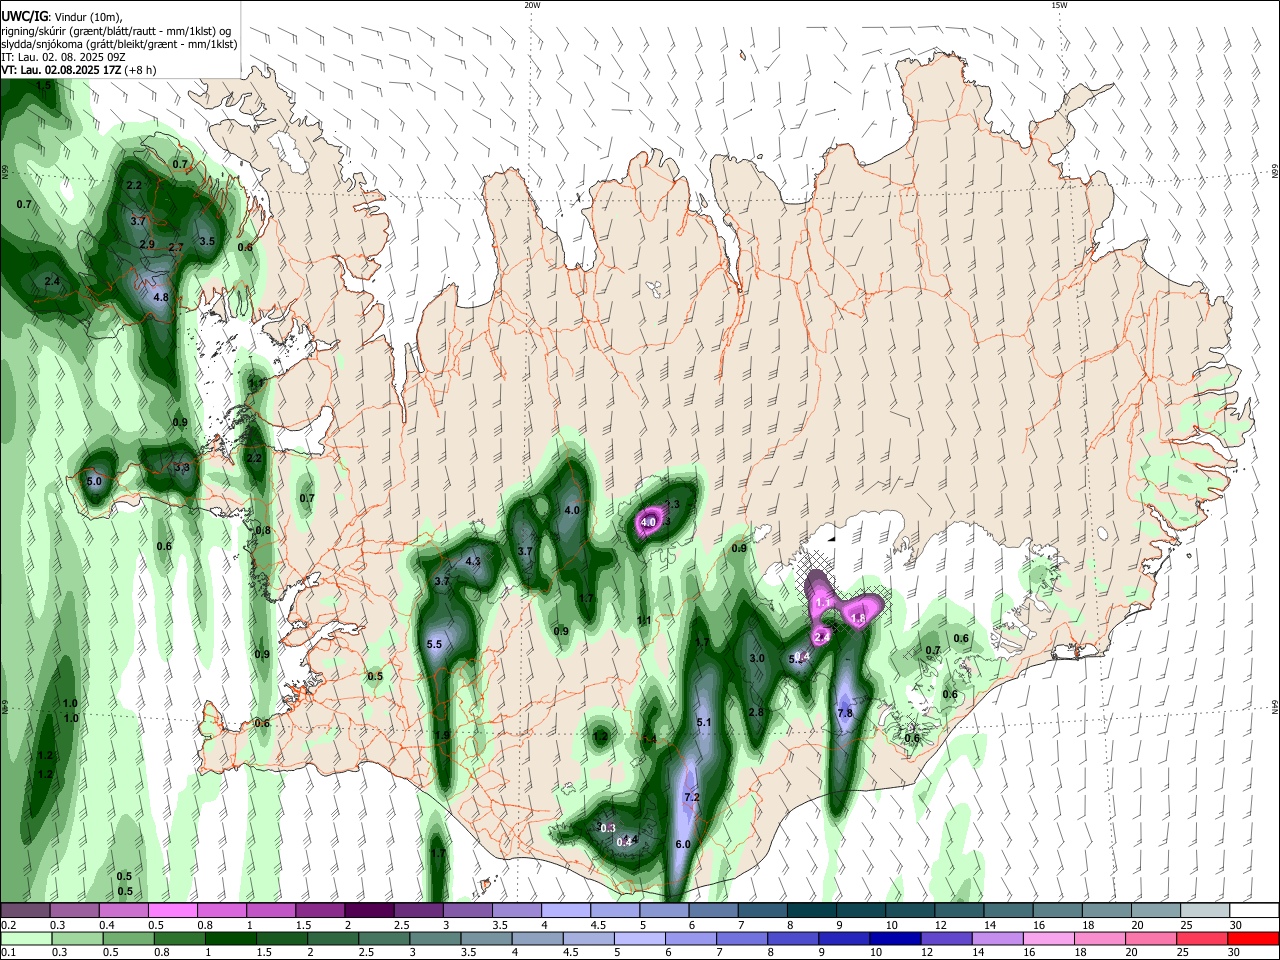Click the red 30 swatch in rain legend
This screenshot has width=1280, height=960.
click(1253, 938)
